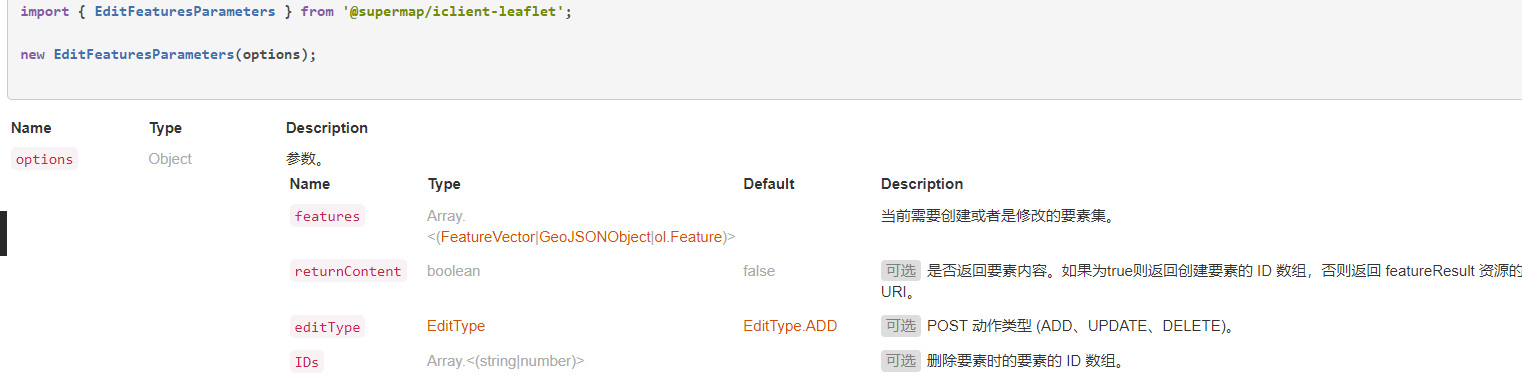Open the EditType link in Type column
1522x387 pixels.
pyautogui.click(x=456, y=326)
